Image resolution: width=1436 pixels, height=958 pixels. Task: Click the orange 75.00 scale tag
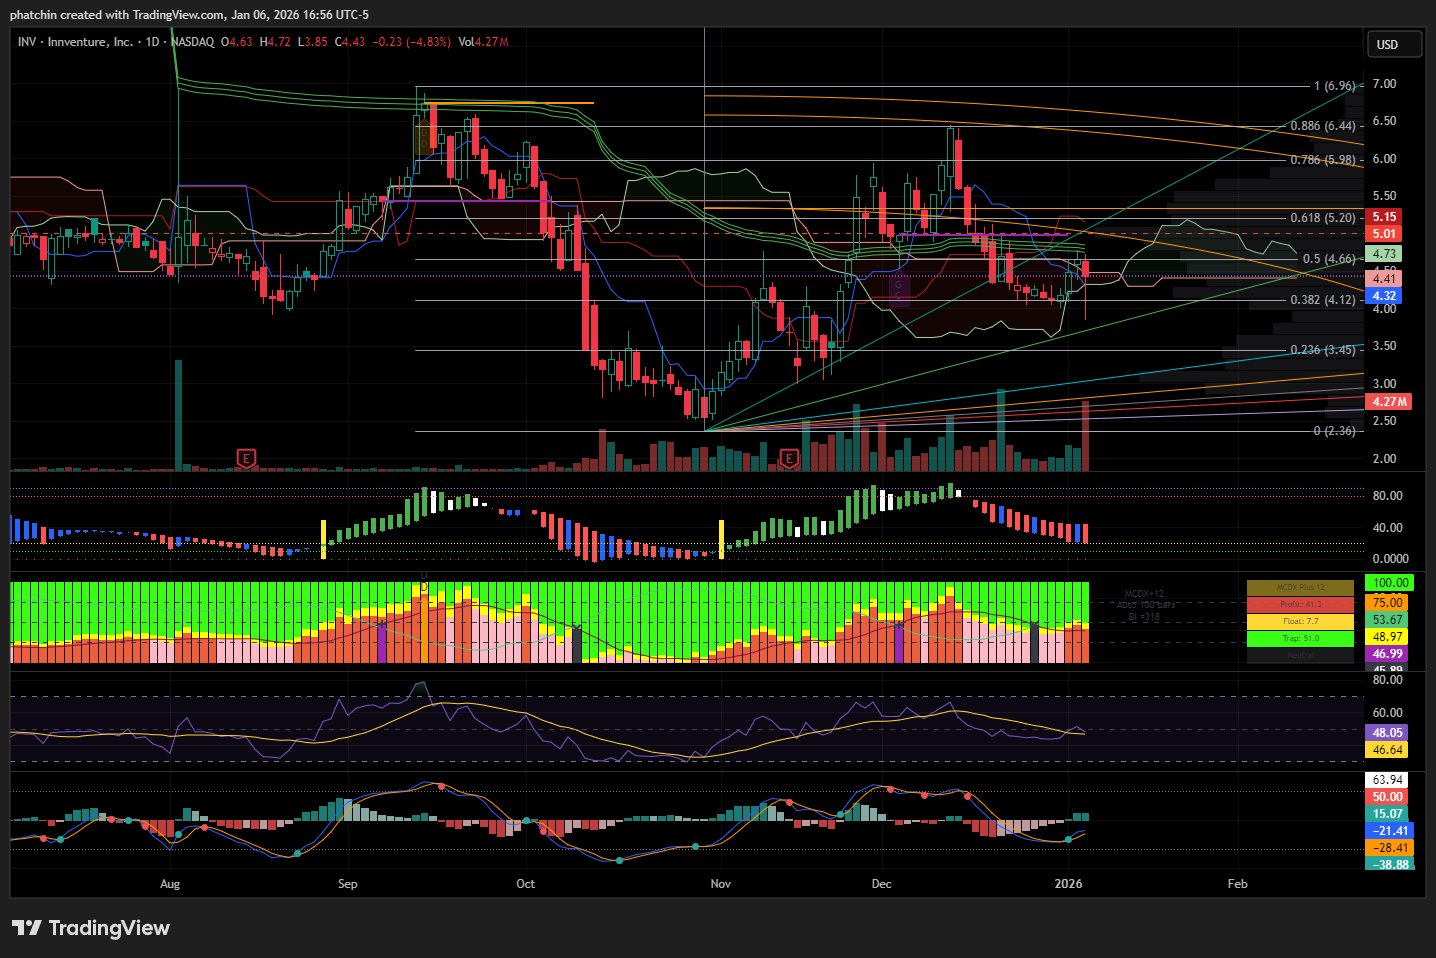click(1387, 603)
